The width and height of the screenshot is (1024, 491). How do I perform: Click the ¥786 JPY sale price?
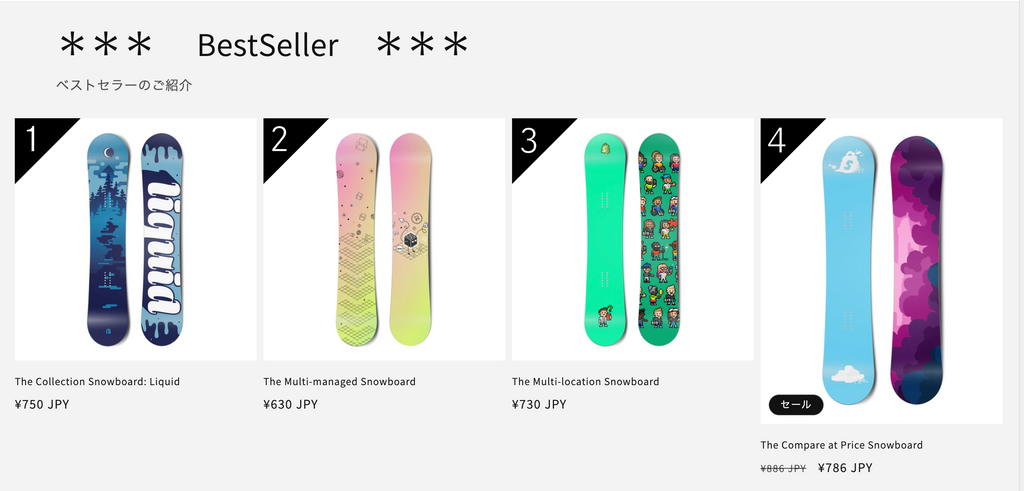point(845,467)
